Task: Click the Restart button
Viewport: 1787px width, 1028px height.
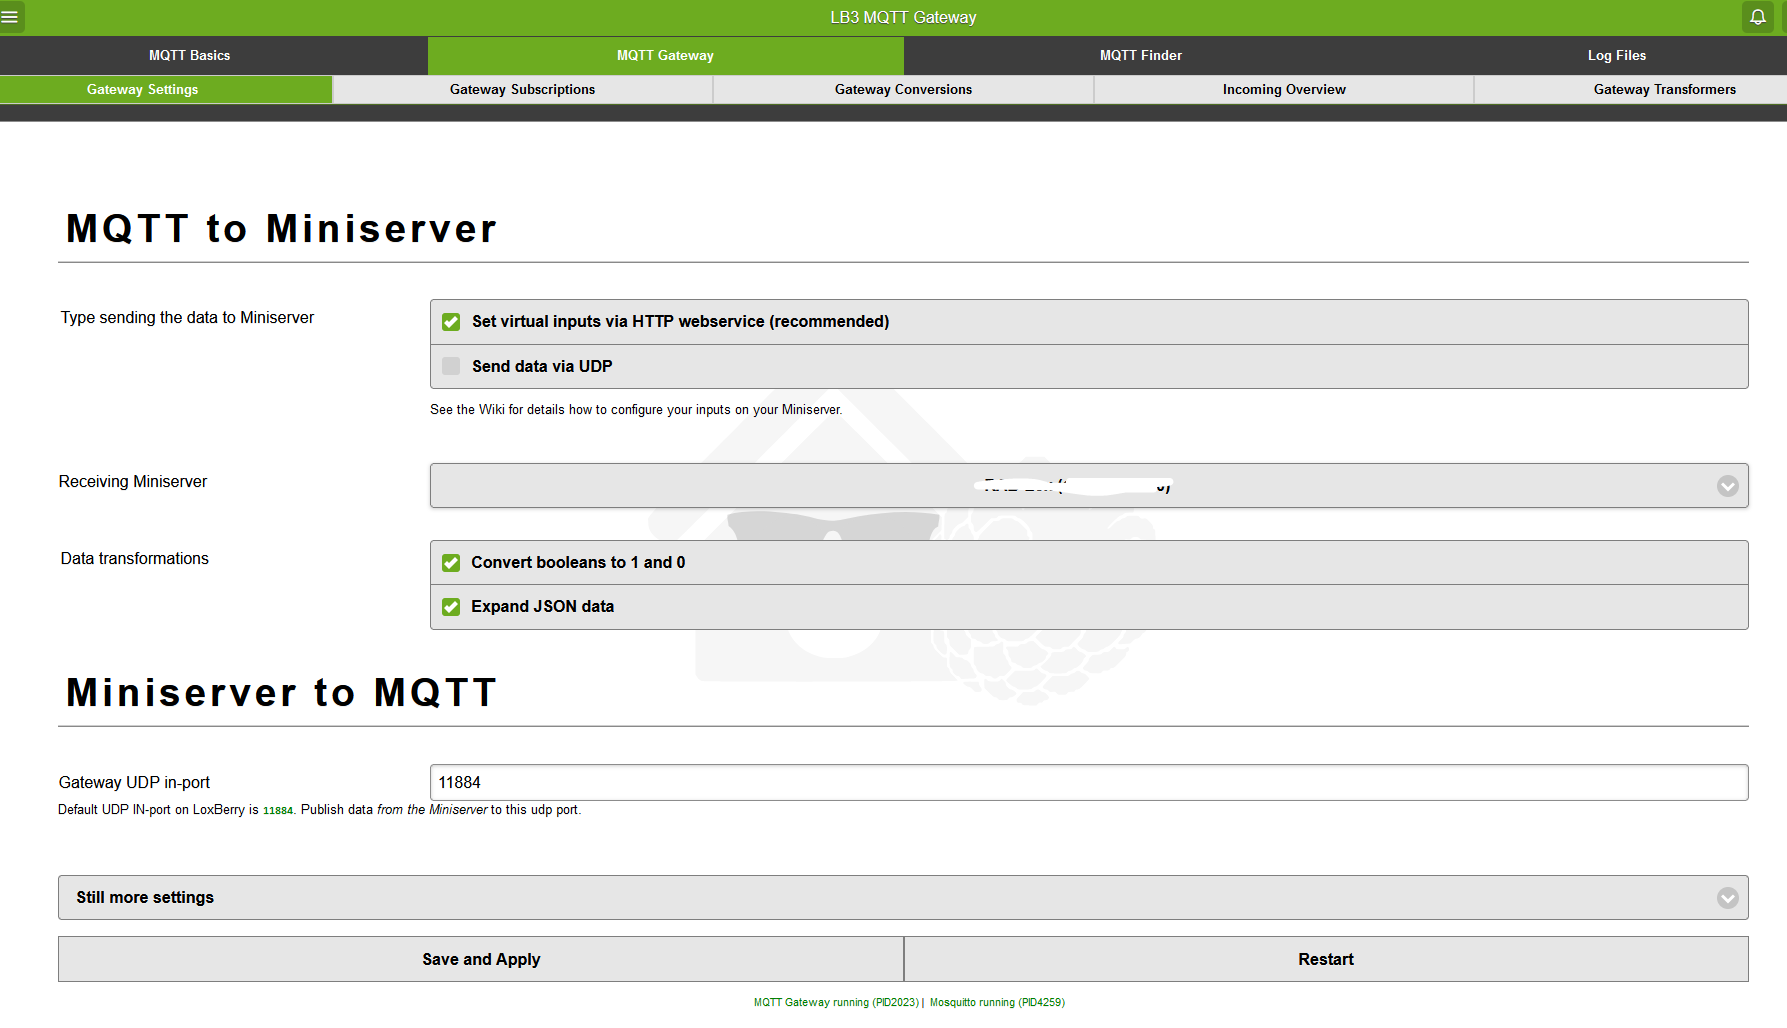Action: [x=1326, y=959]
